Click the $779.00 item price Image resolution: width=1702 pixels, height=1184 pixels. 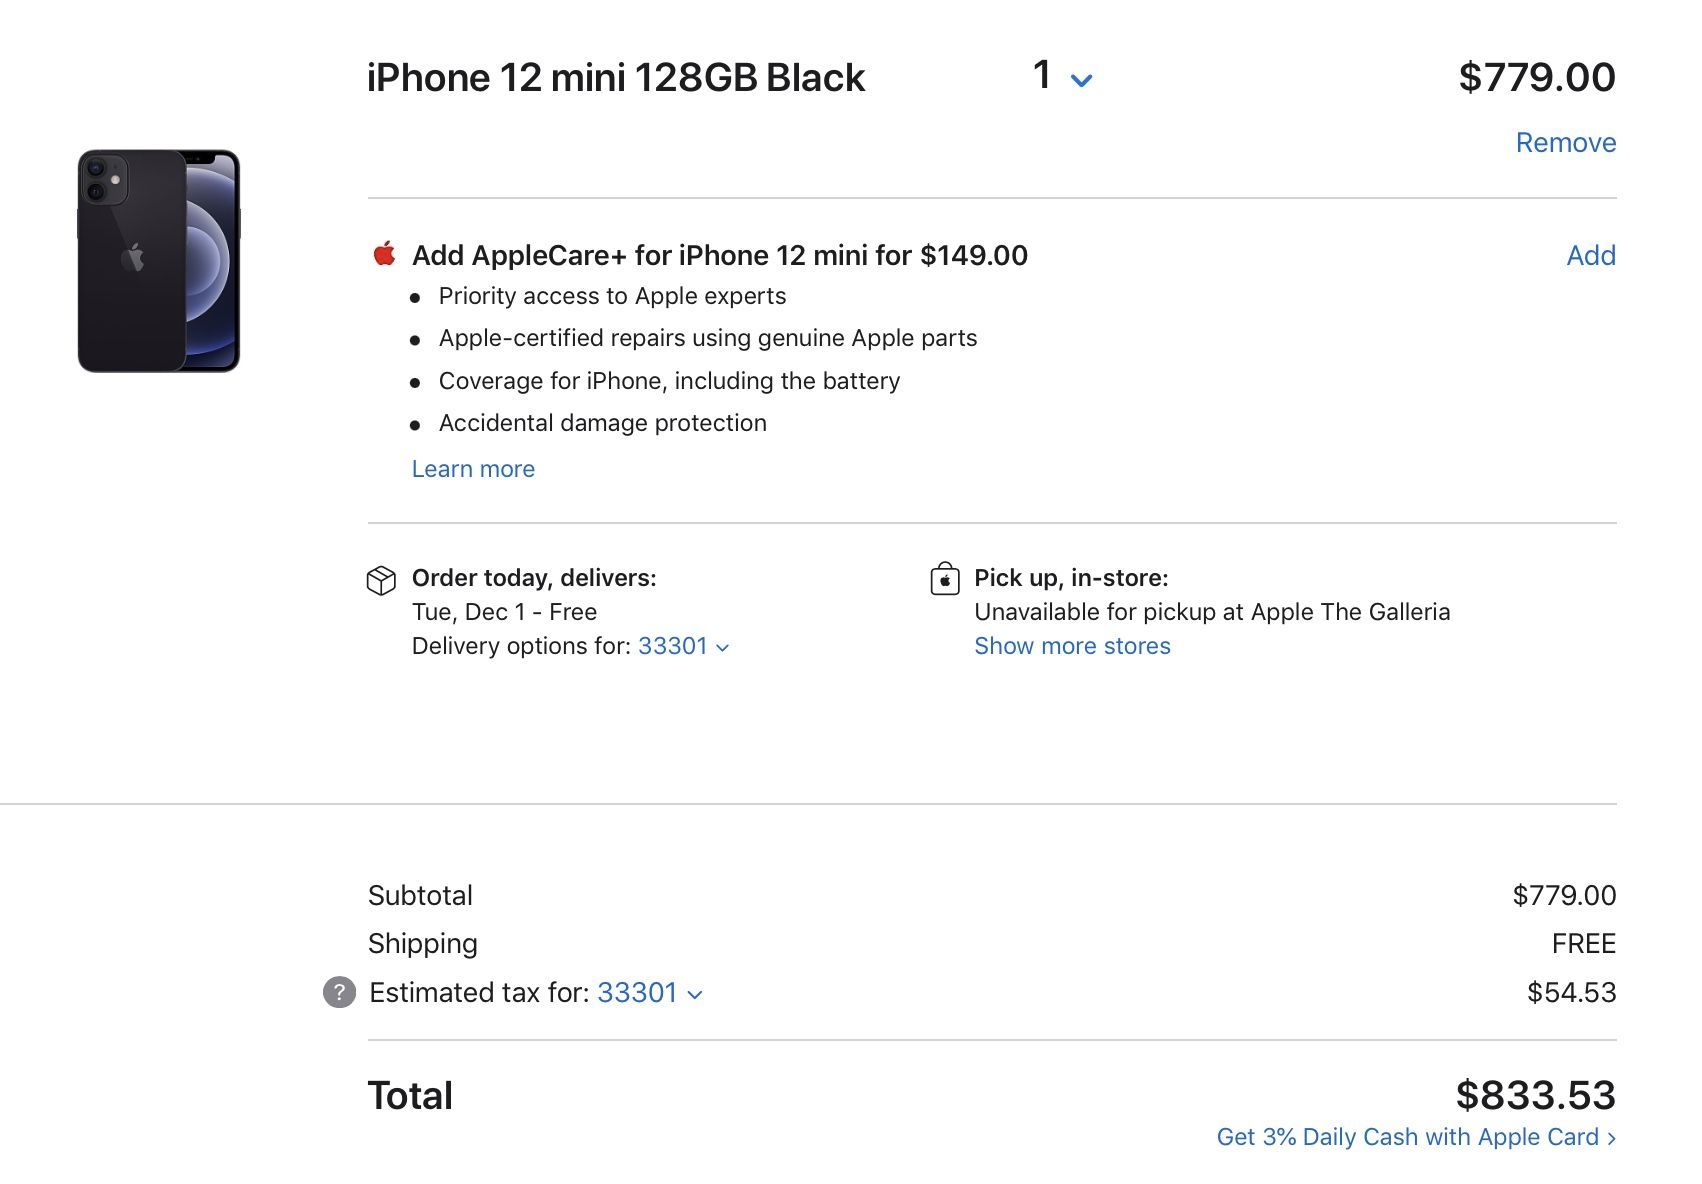pos(1537,77)
